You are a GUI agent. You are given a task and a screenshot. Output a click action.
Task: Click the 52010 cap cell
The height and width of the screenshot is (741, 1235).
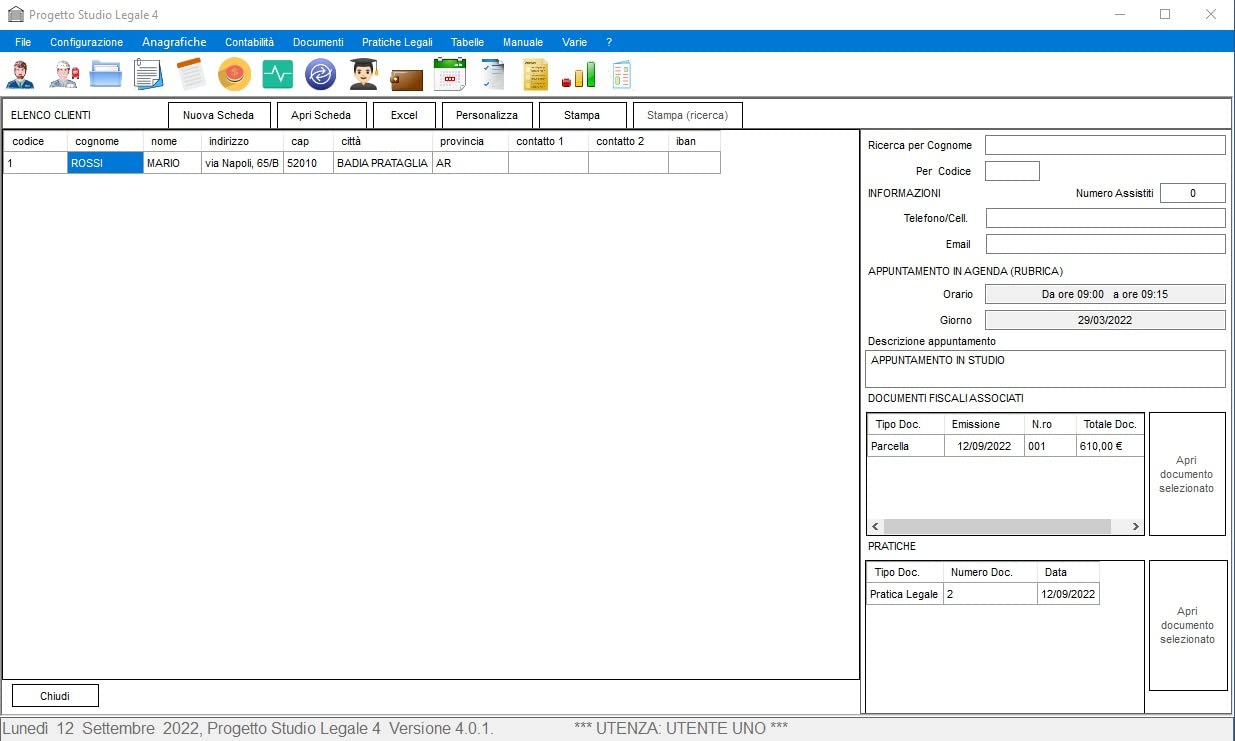[x=309, y=163]
